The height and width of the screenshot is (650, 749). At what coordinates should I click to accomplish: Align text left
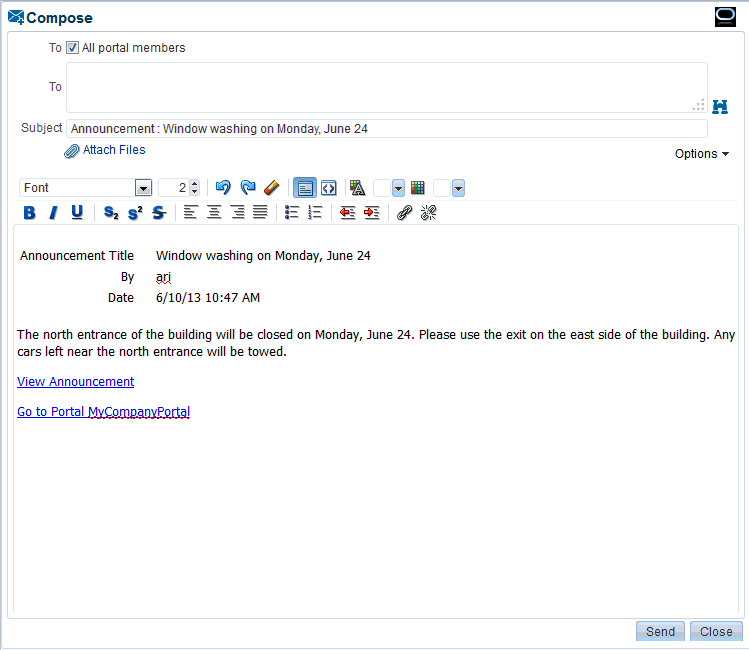[191, 212]
